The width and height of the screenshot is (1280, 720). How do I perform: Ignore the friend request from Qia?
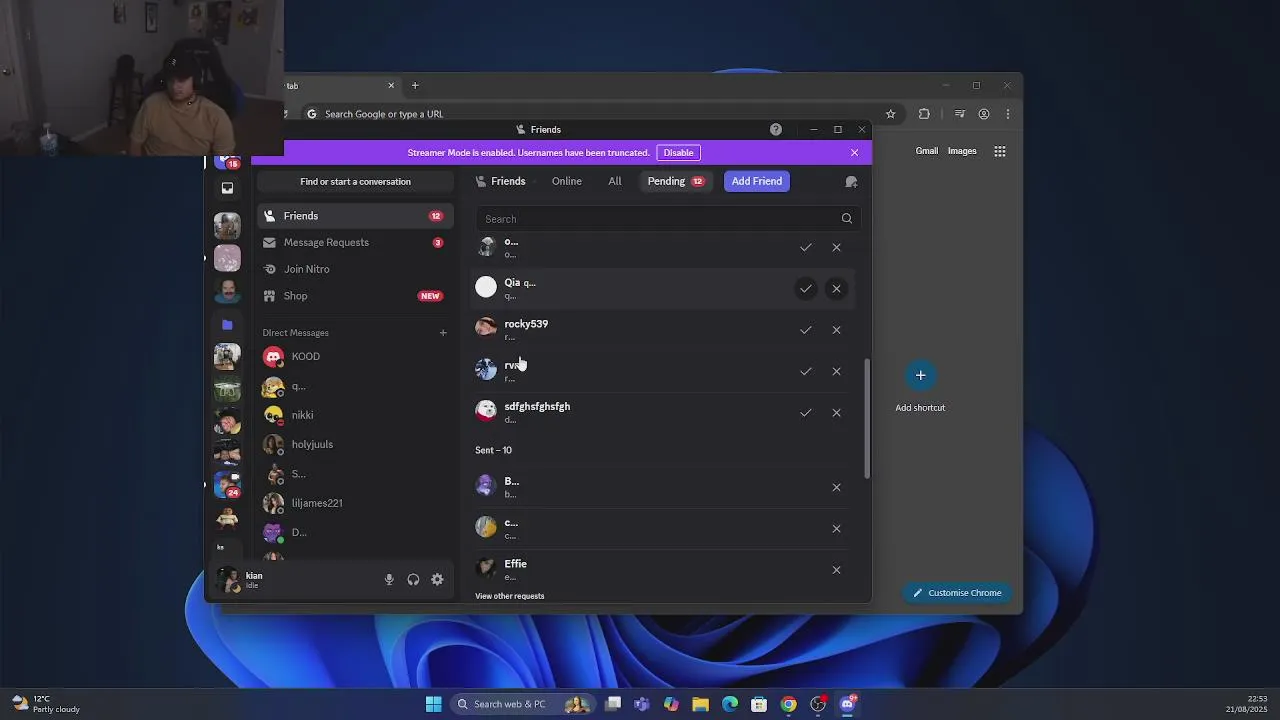[837, 289]
